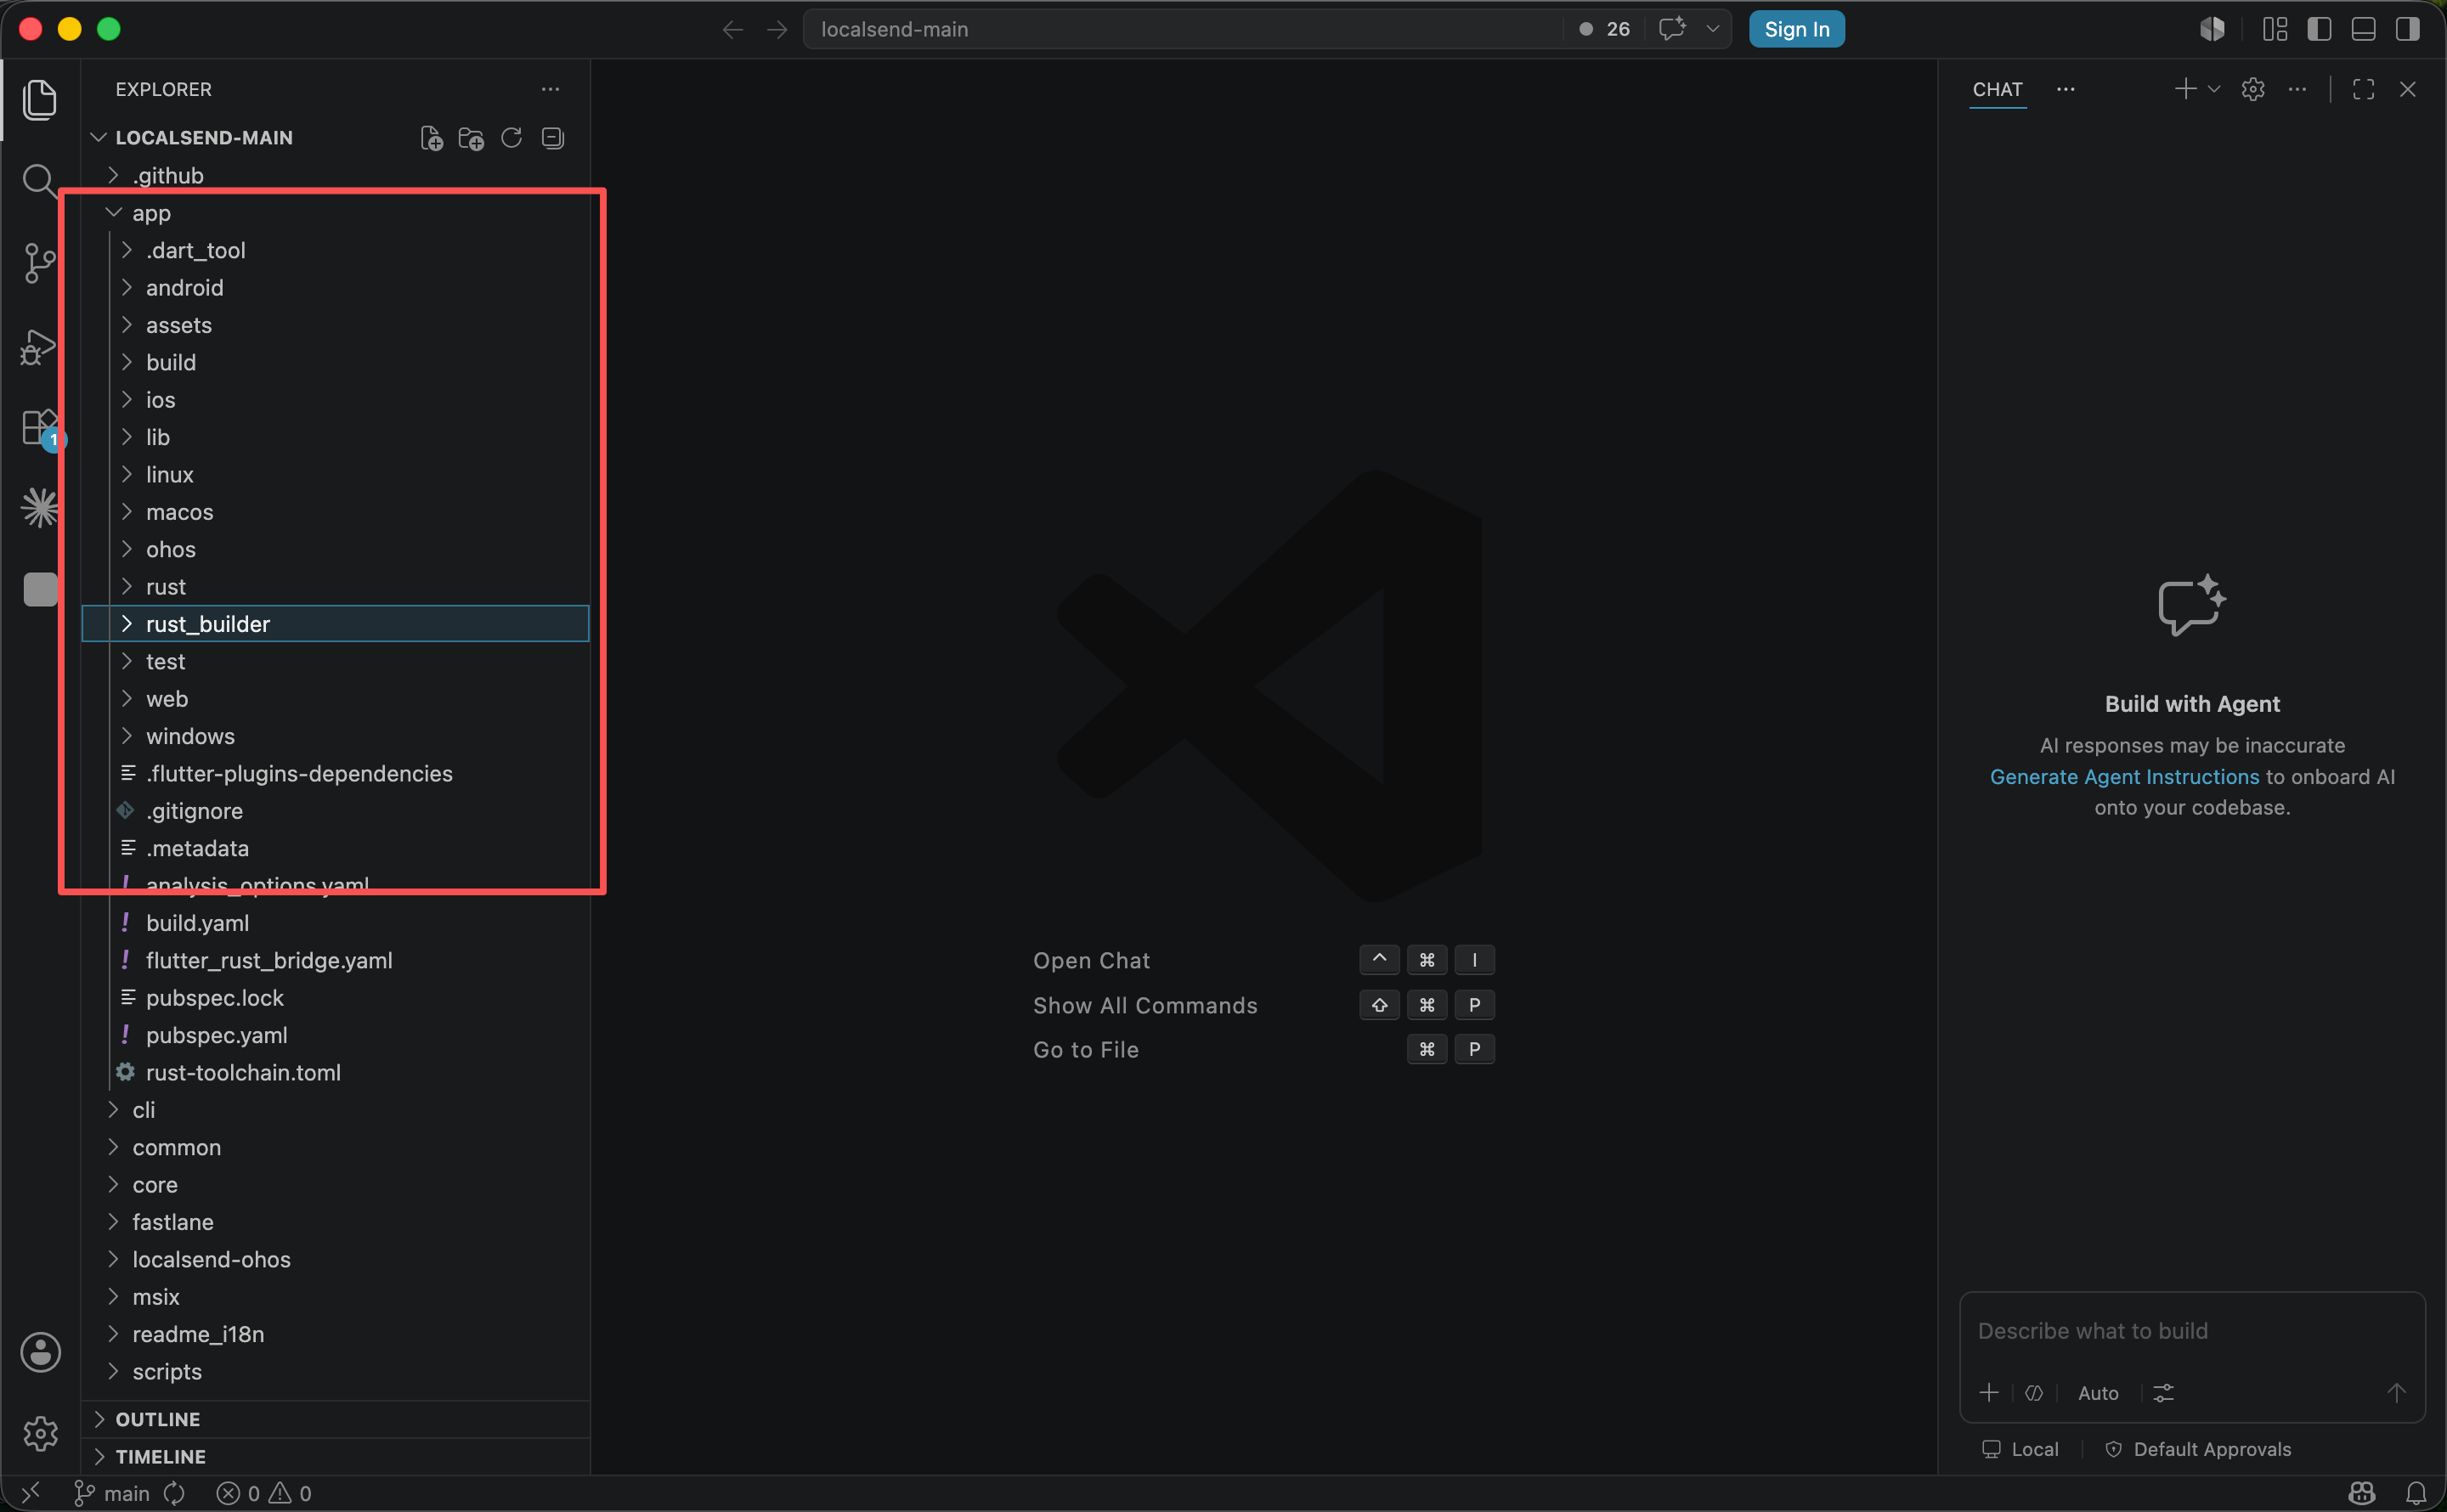Click the starburst extension icon in activity bar
This screenshot has height=1512, width=2447.
pos(39,508)
